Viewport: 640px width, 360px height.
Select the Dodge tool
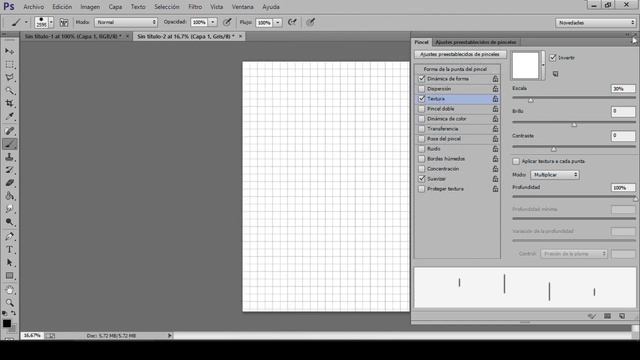(x=9, y=222)
